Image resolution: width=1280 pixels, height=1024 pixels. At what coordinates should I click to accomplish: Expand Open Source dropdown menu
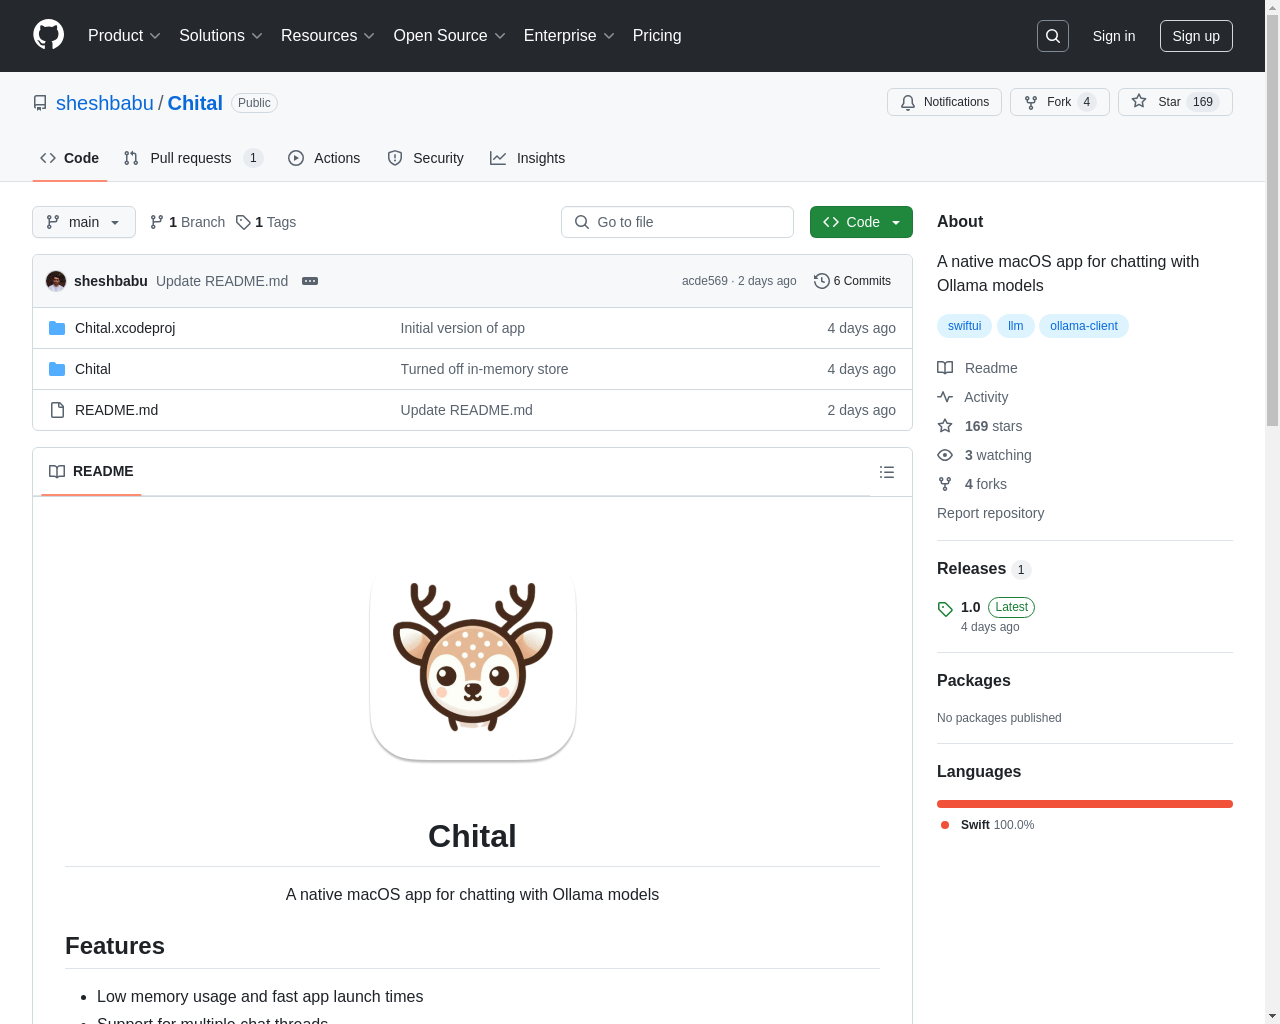click(x=450, y=36)
